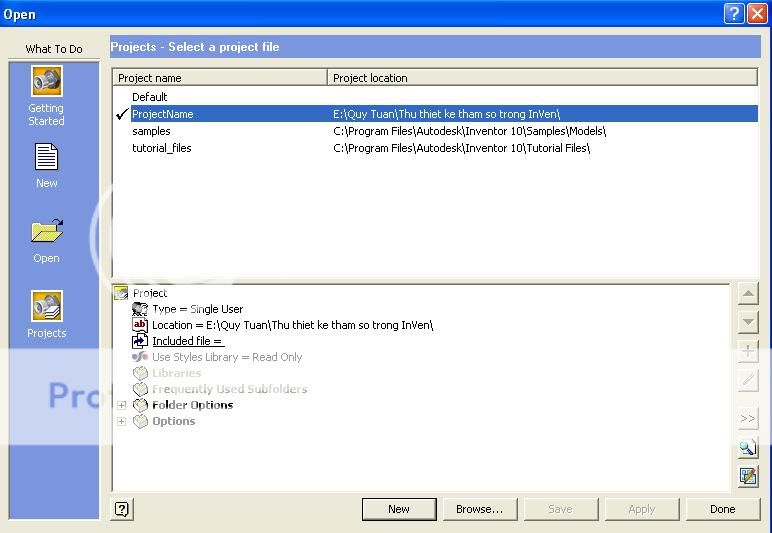772x533 pixels.
Task: Click the Browse... button
Action: pyautogui.click(x=480, y=509)
